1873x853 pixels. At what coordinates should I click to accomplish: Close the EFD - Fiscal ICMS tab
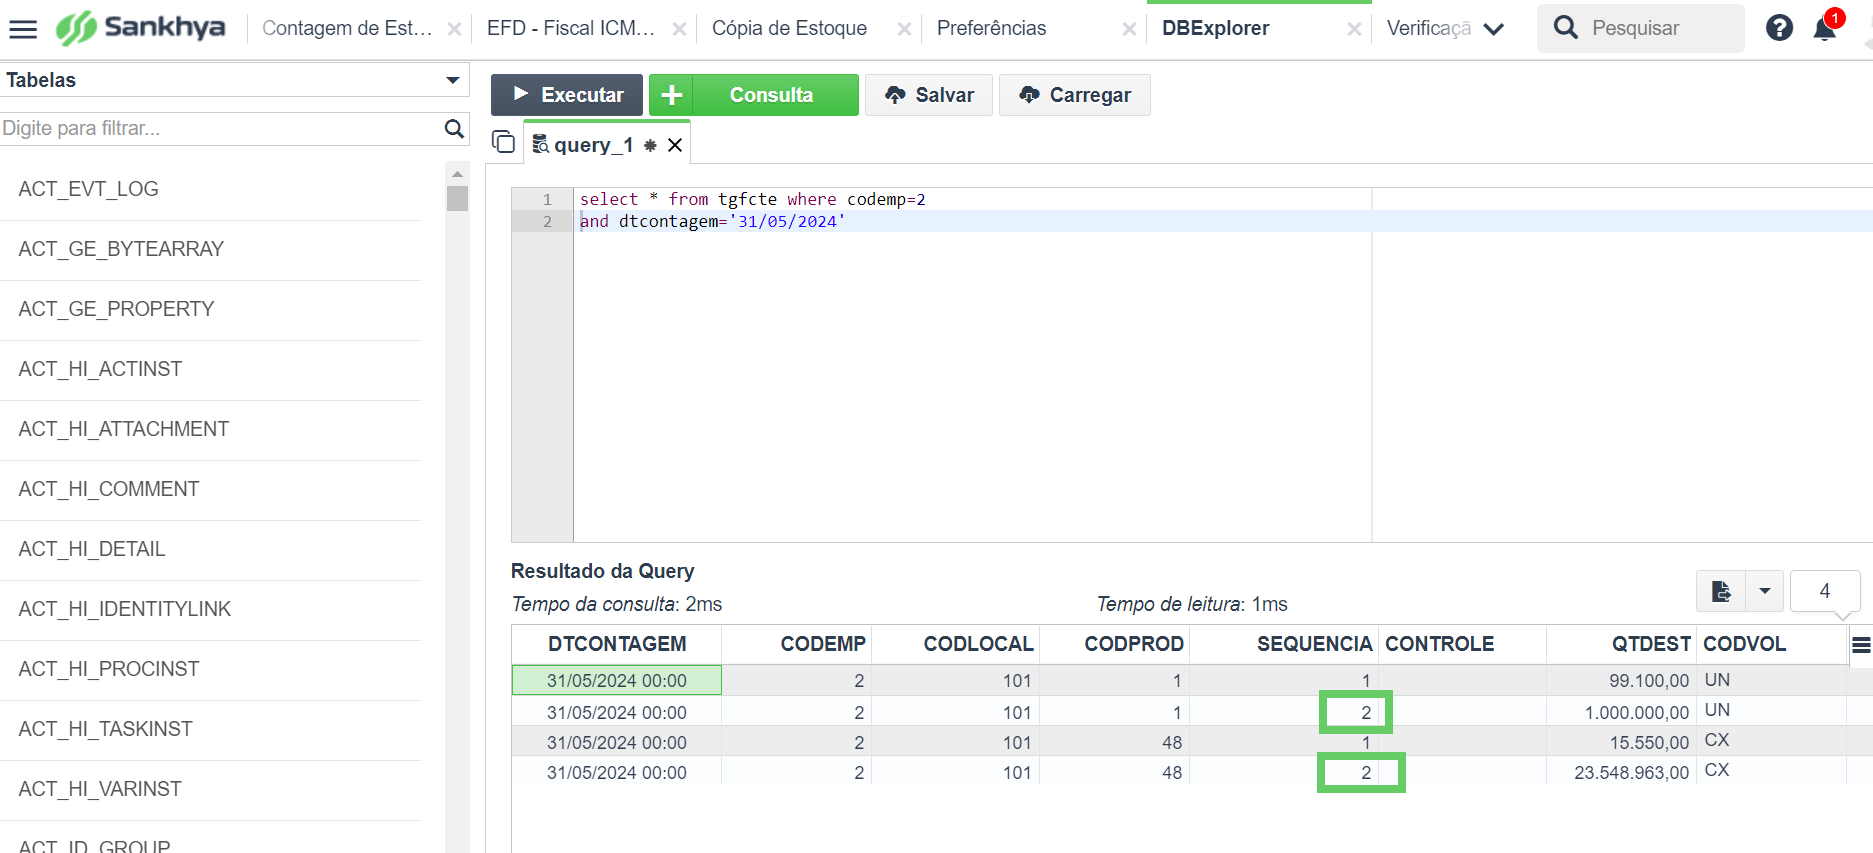click(x=679, y=29)
